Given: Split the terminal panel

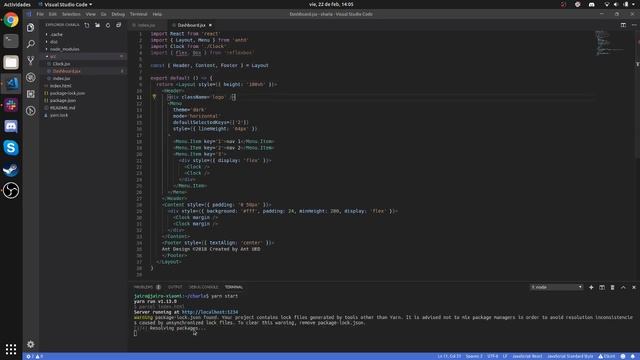Looking at the screenshot, I should coord(602,287).
